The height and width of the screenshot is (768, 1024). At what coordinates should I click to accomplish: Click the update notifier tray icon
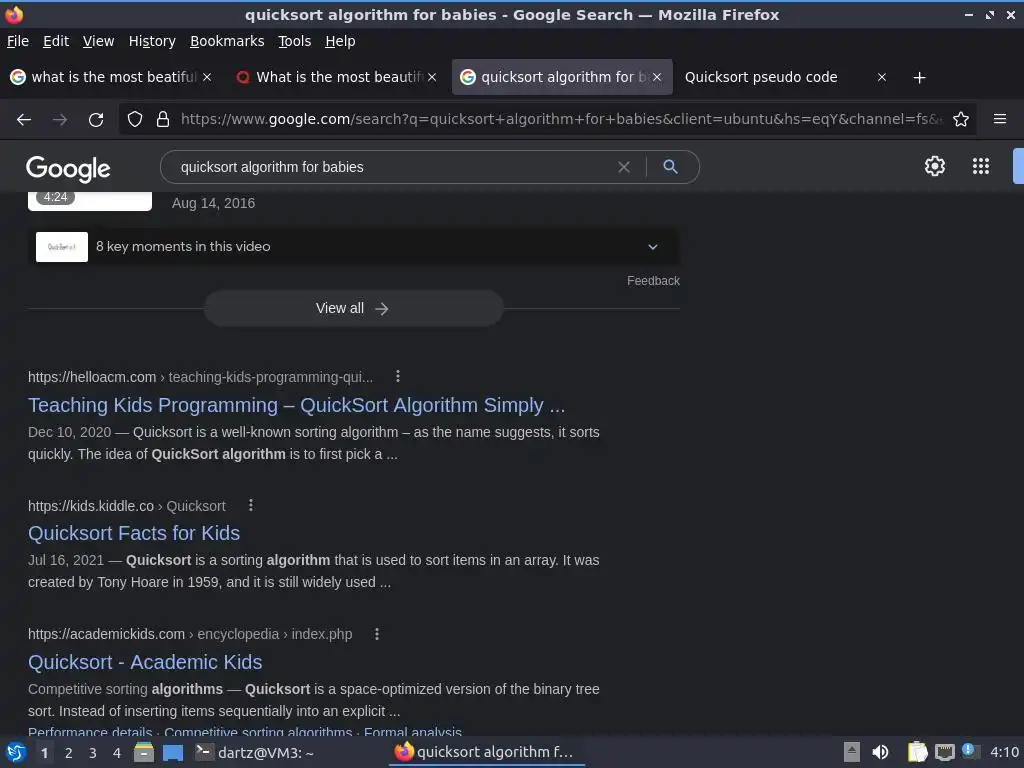(969, 751)
